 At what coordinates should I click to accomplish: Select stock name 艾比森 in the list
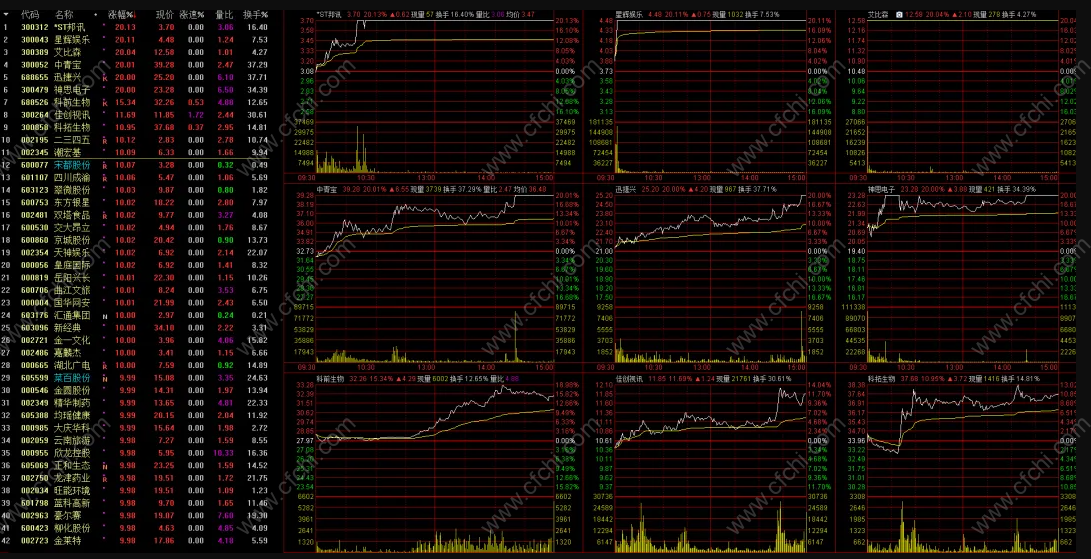pos(68,52)
